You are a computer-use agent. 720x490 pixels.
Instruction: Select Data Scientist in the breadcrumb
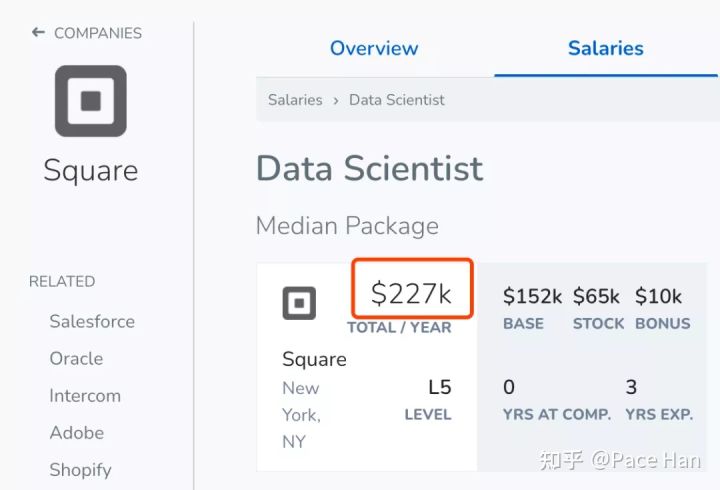pyautogui.click(x=397, y=100)
